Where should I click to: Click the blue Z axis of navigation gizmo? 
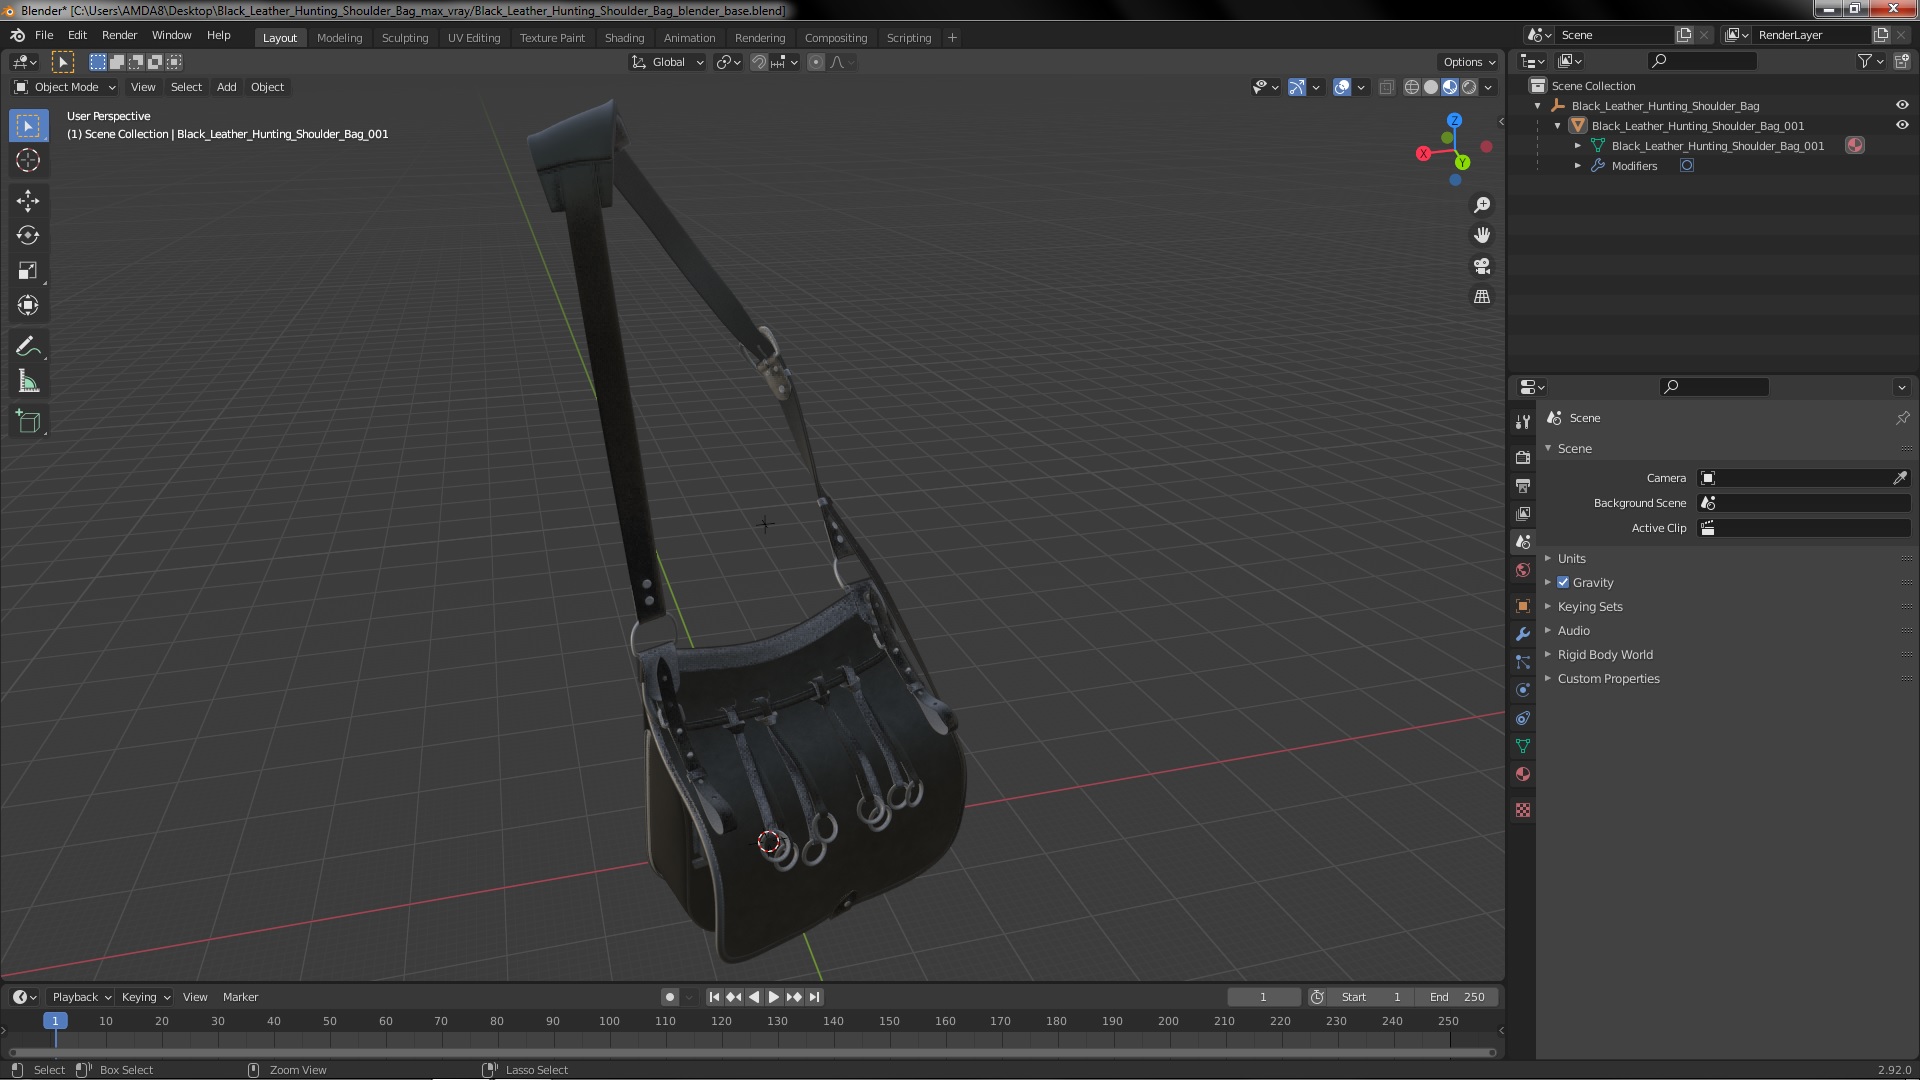(x=1454, y=120)
